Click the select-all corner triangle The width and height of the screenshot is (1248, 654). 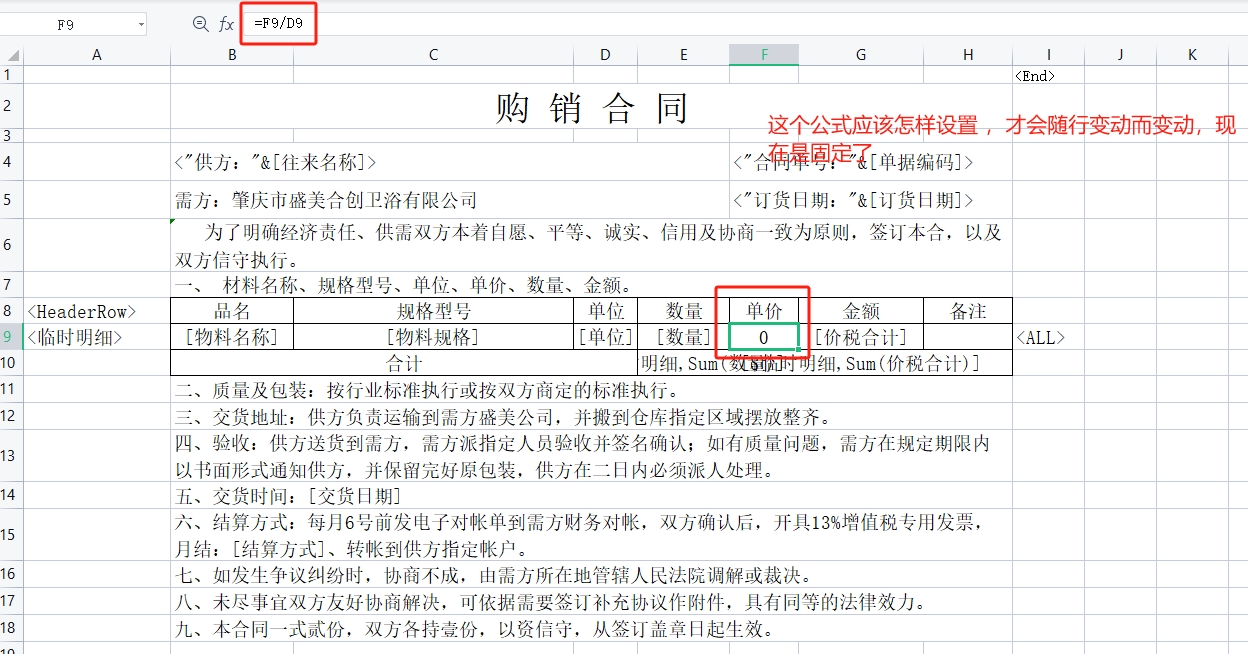tap(11, 55)
